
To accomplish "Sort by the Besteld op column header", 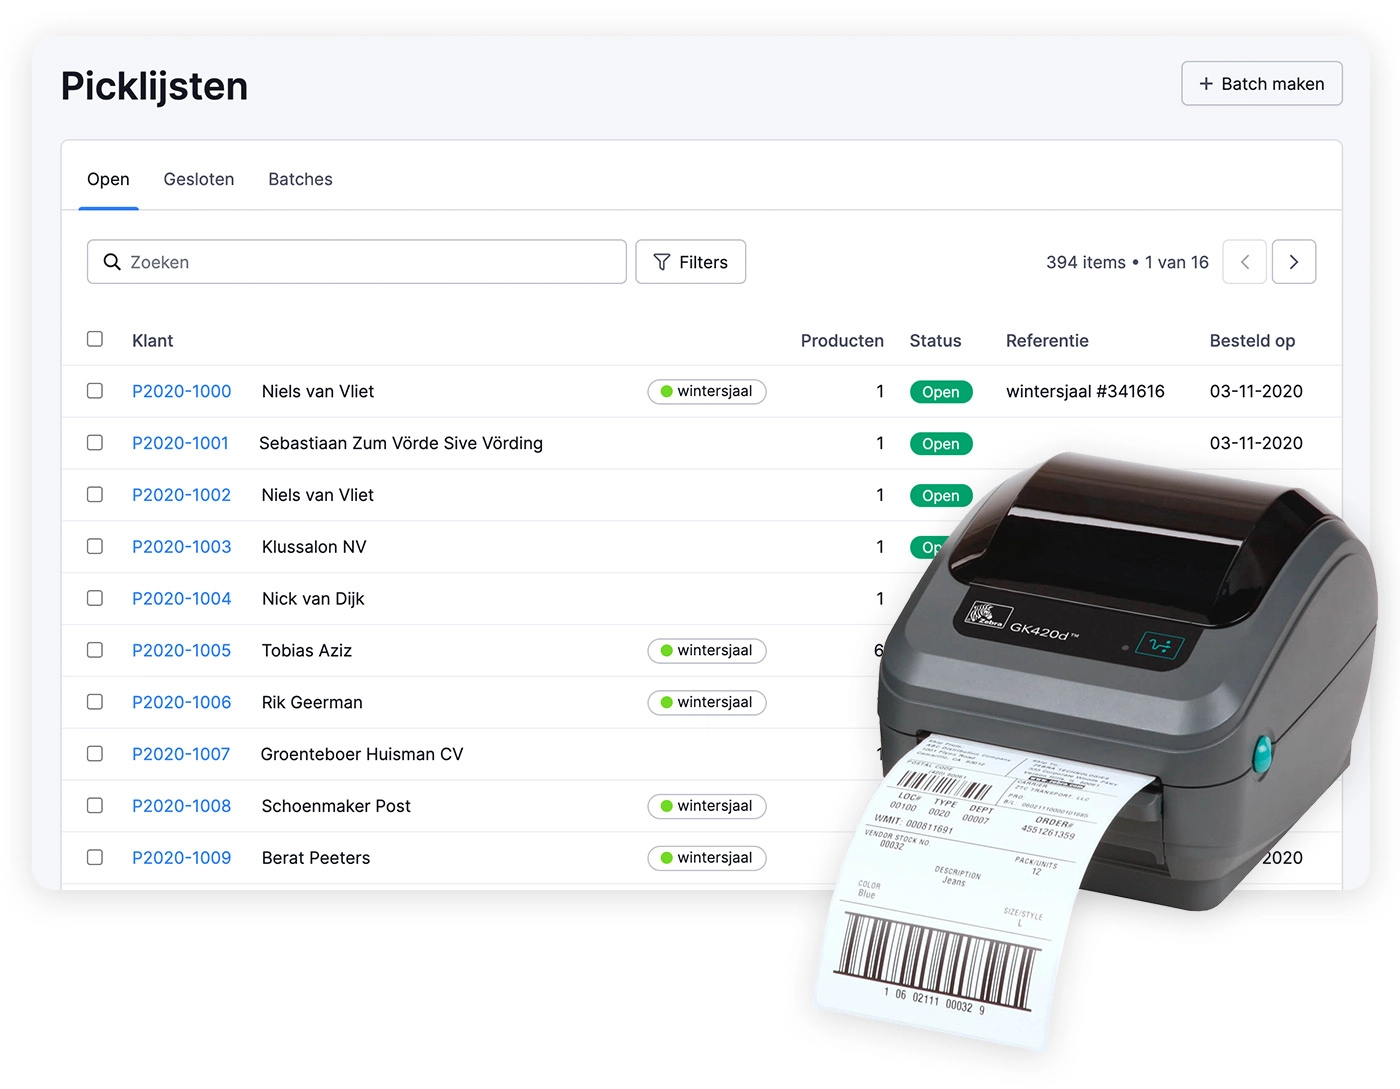I will point(1252,341).
